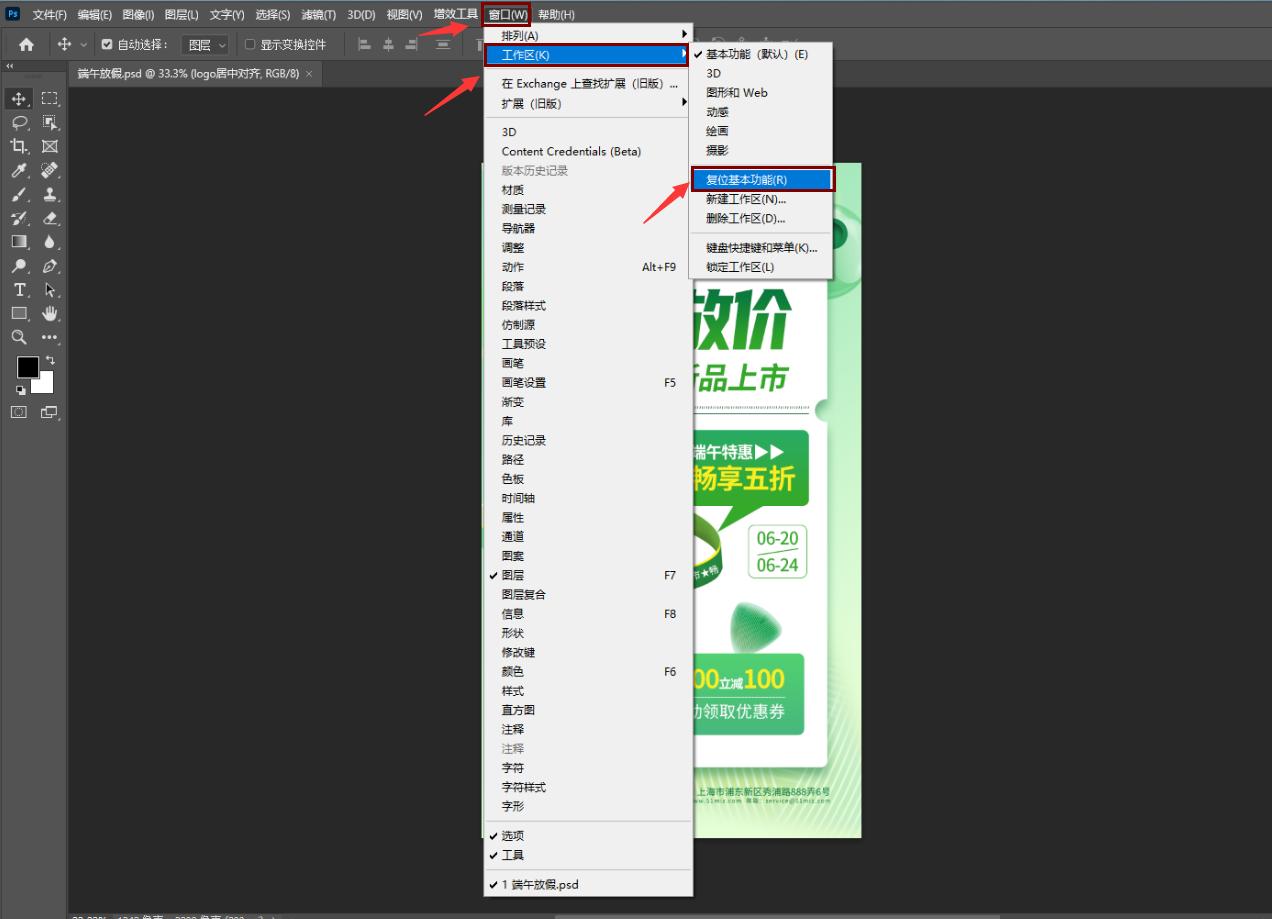1272x919 pixels.
Task: Select the Eyedropper tool
Action: pyautogui.click(x=19, y=170)
